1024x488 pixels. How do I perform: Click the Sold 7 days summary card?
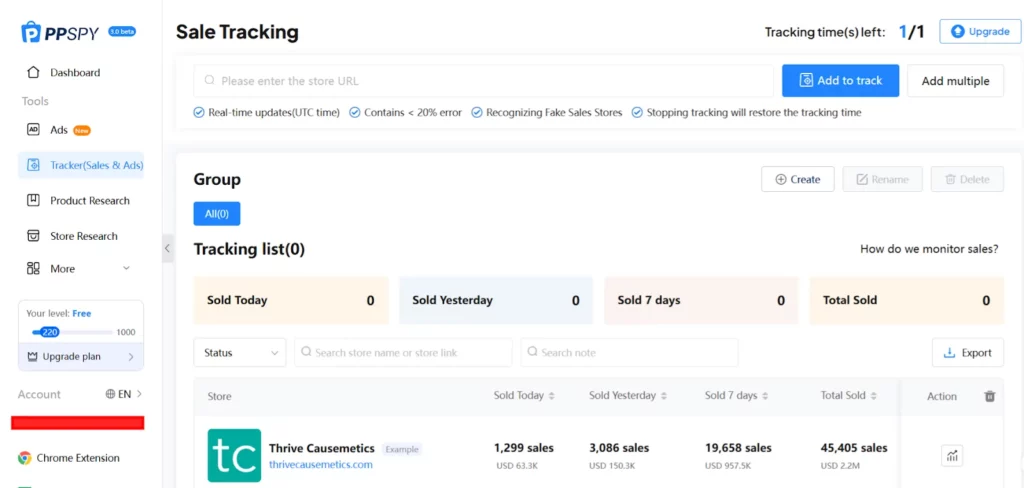click(701, 301)
